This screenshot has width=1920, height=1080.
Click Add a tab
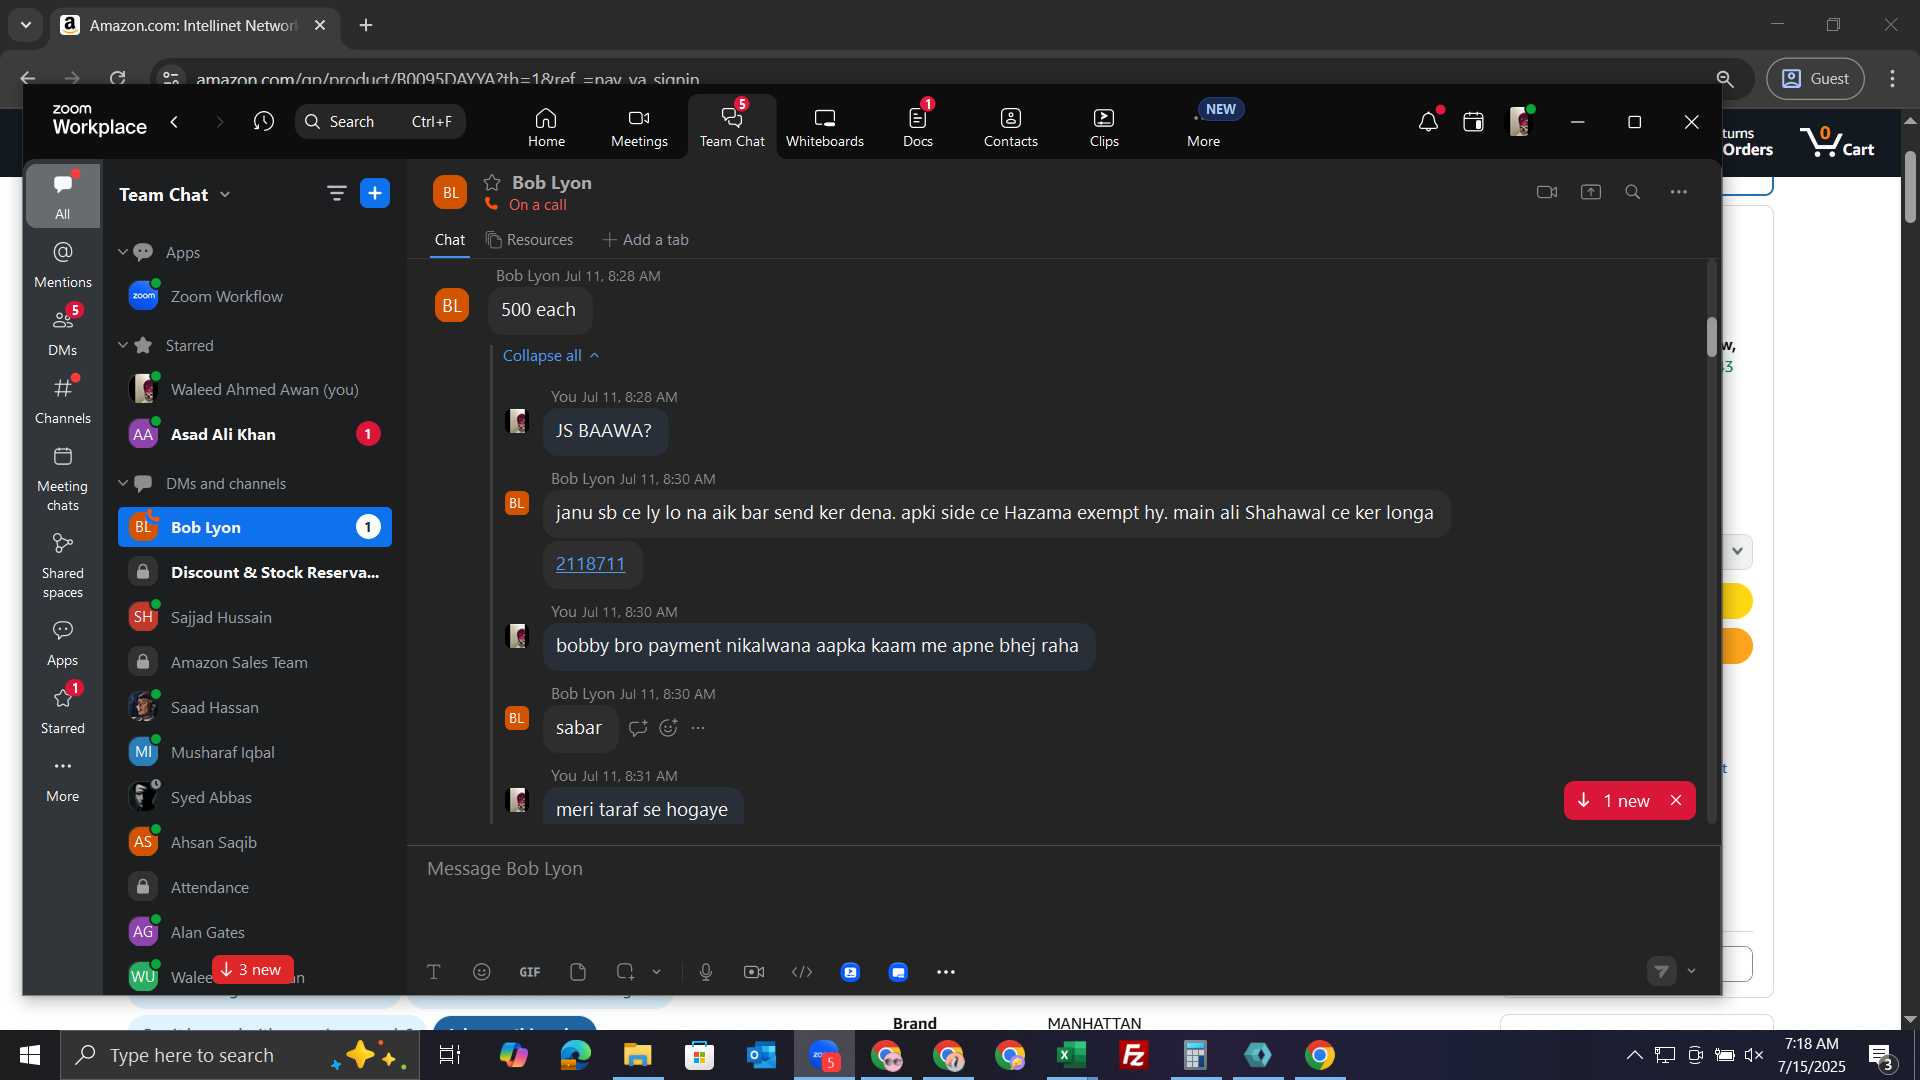pos(645,240)
